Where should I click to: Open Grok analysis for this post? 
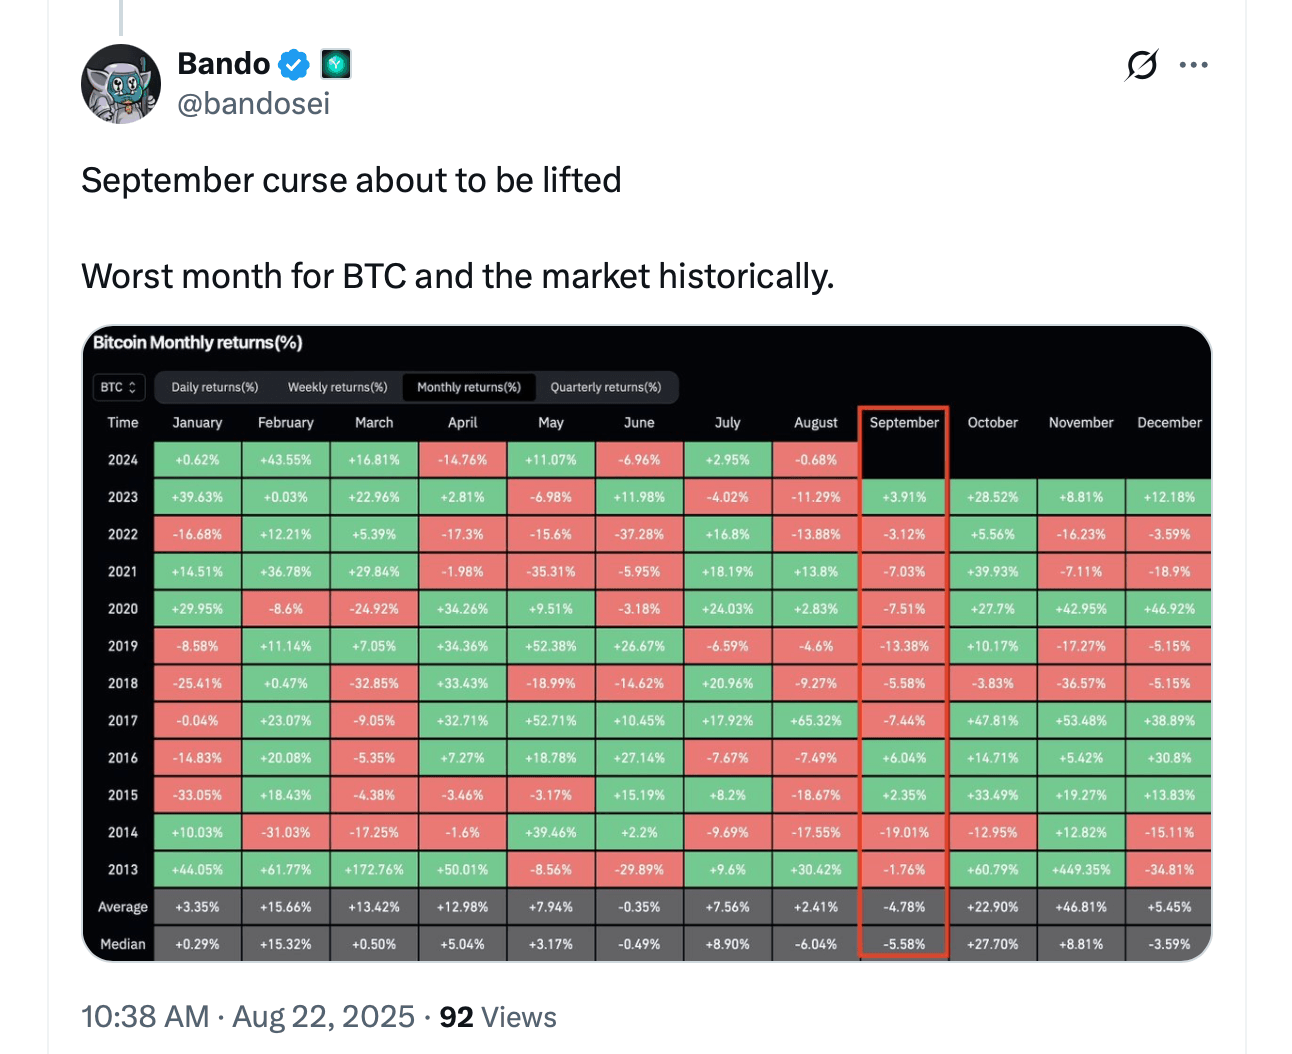click(1141, 64)
